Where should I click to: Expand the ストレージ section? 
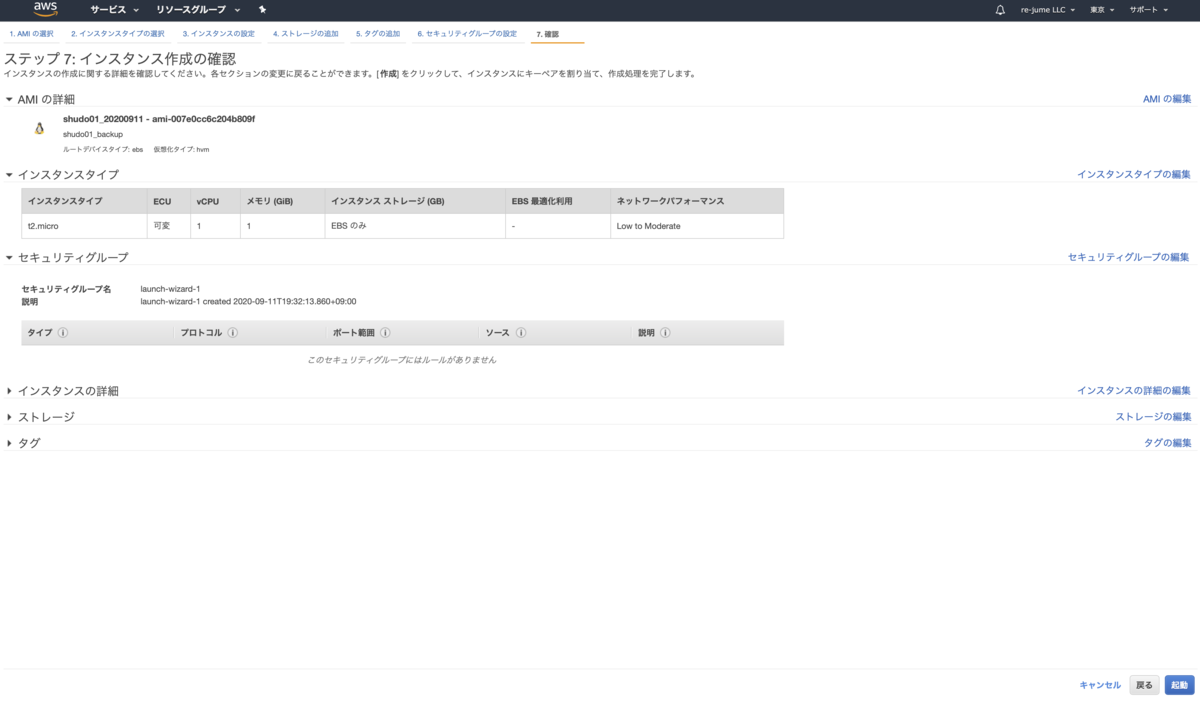coord(10,417)
